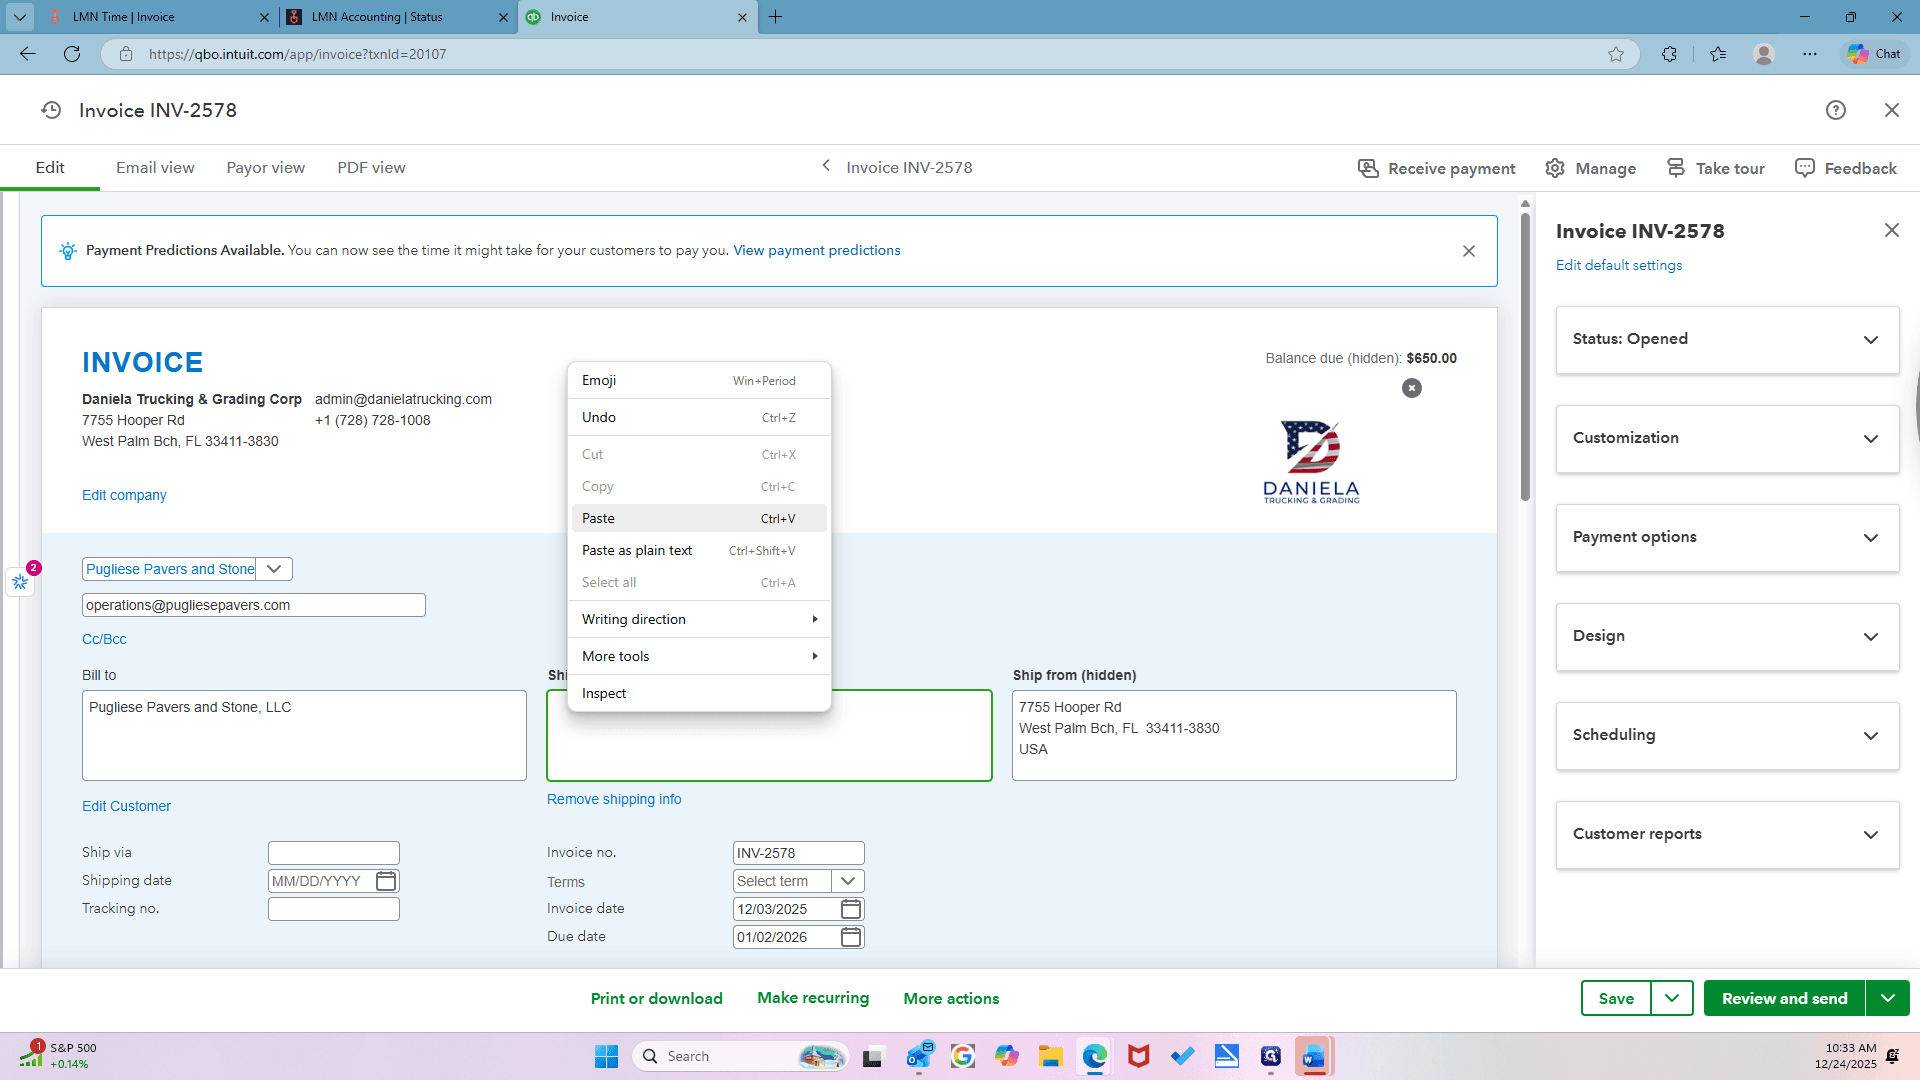Open the customer name dropdown arrow
The height and width of the screenshot is (1080, 1920).
tap(274, 569)
